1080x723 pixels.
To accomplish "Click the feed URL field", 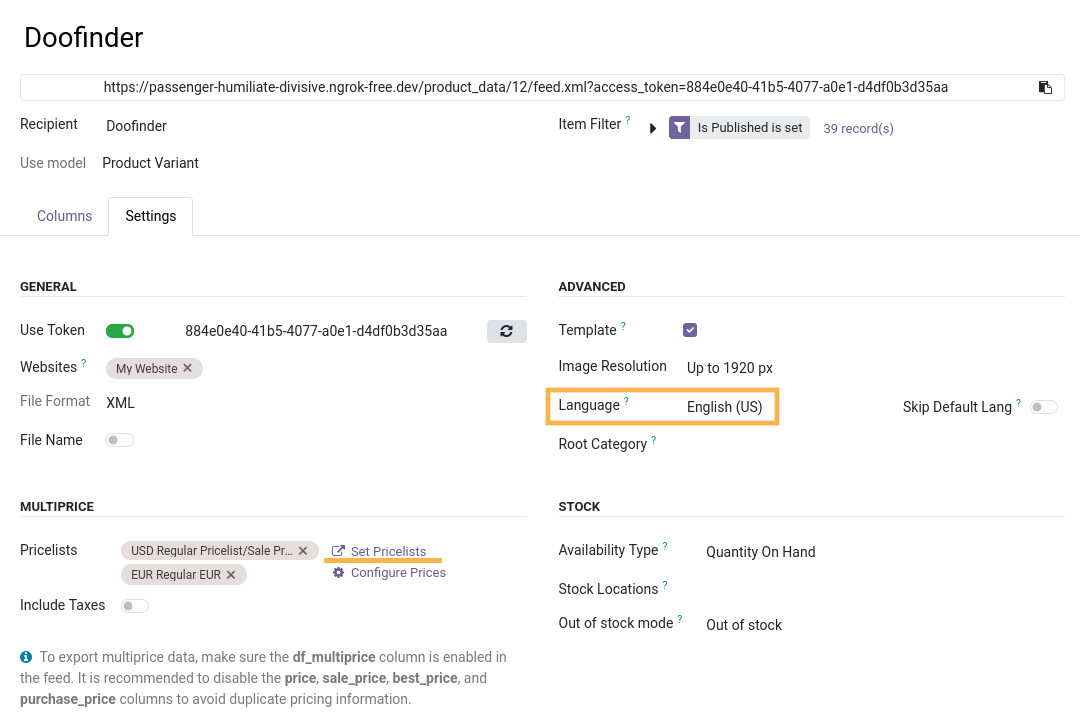I will click(526, 87).
